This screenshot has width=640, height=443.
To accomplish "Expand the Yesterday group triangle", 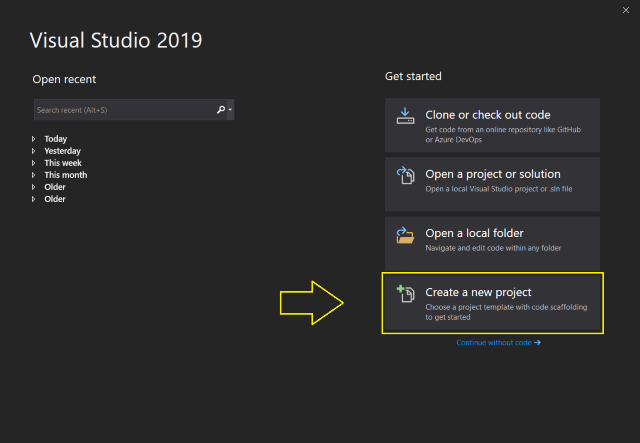I will 33,151.
